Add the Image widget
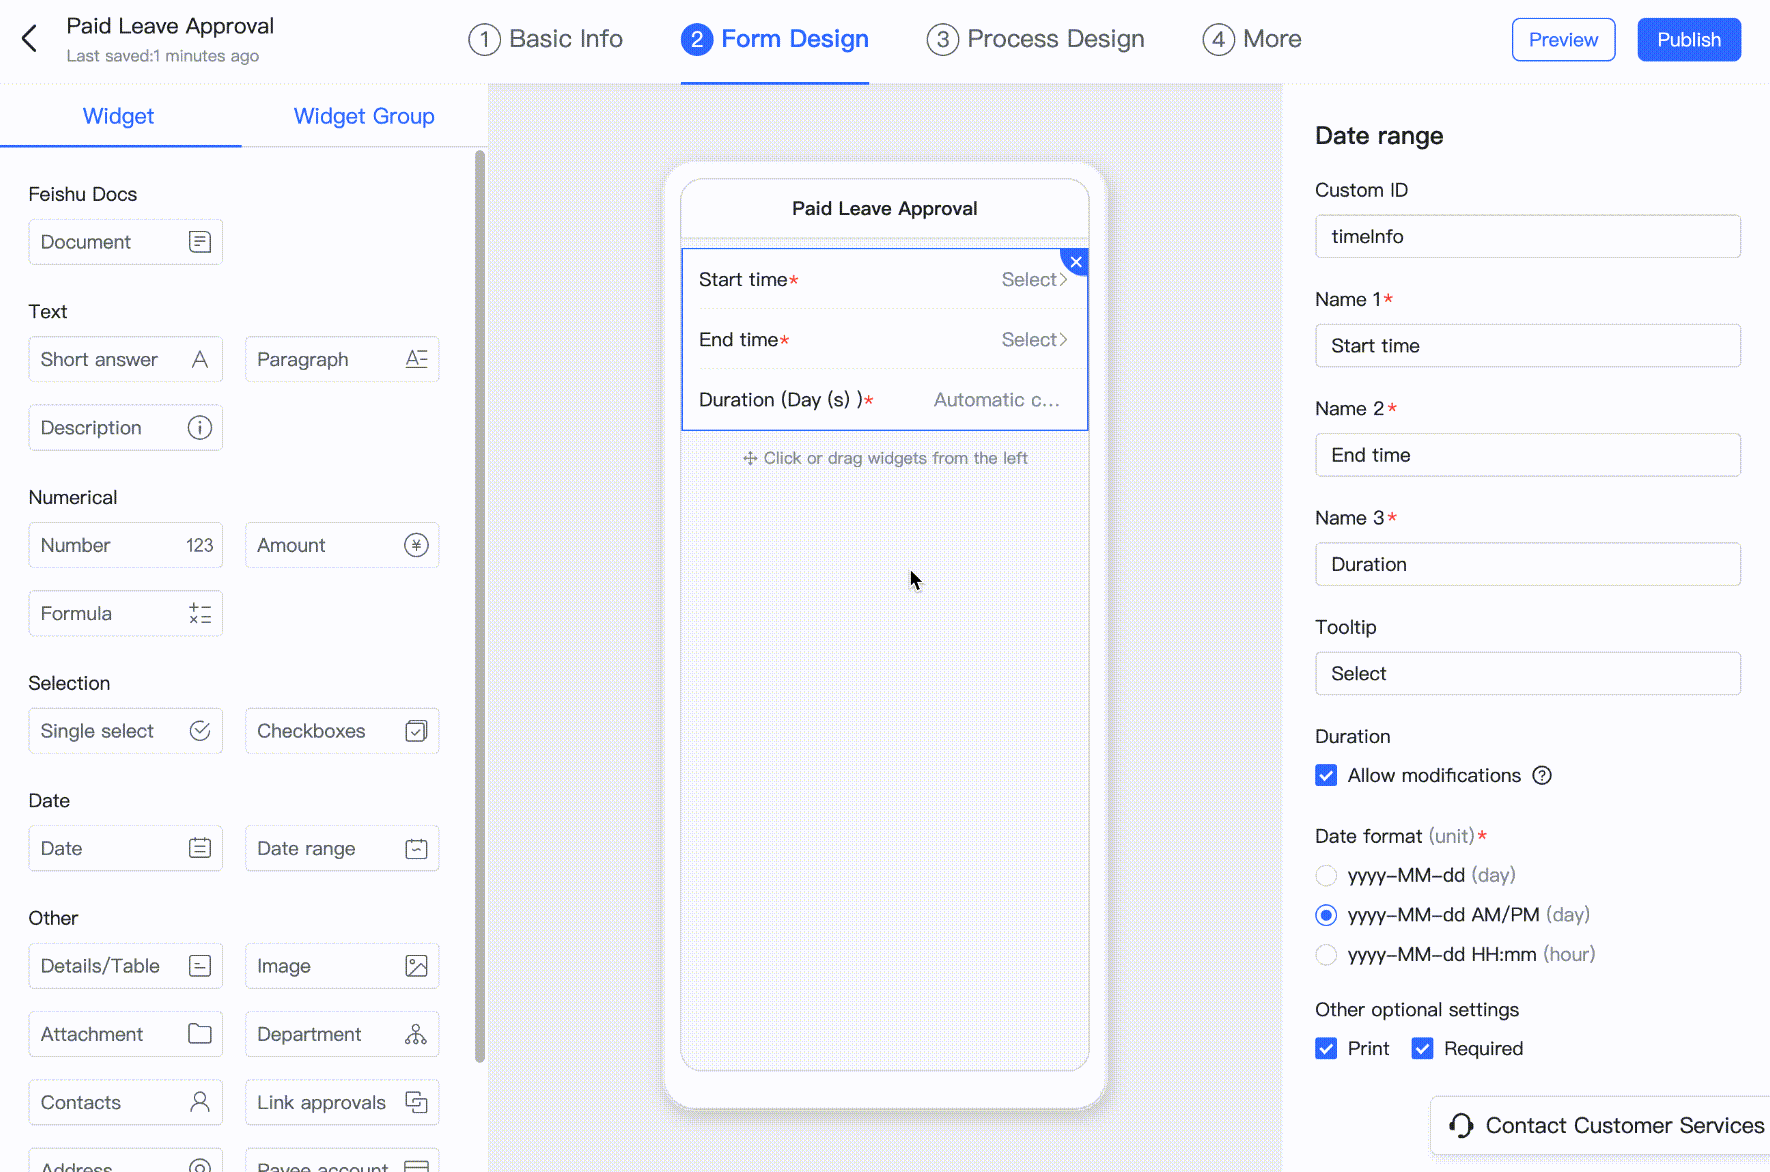Screen dimensions: 1770x1172 click(x=341, y=966)
